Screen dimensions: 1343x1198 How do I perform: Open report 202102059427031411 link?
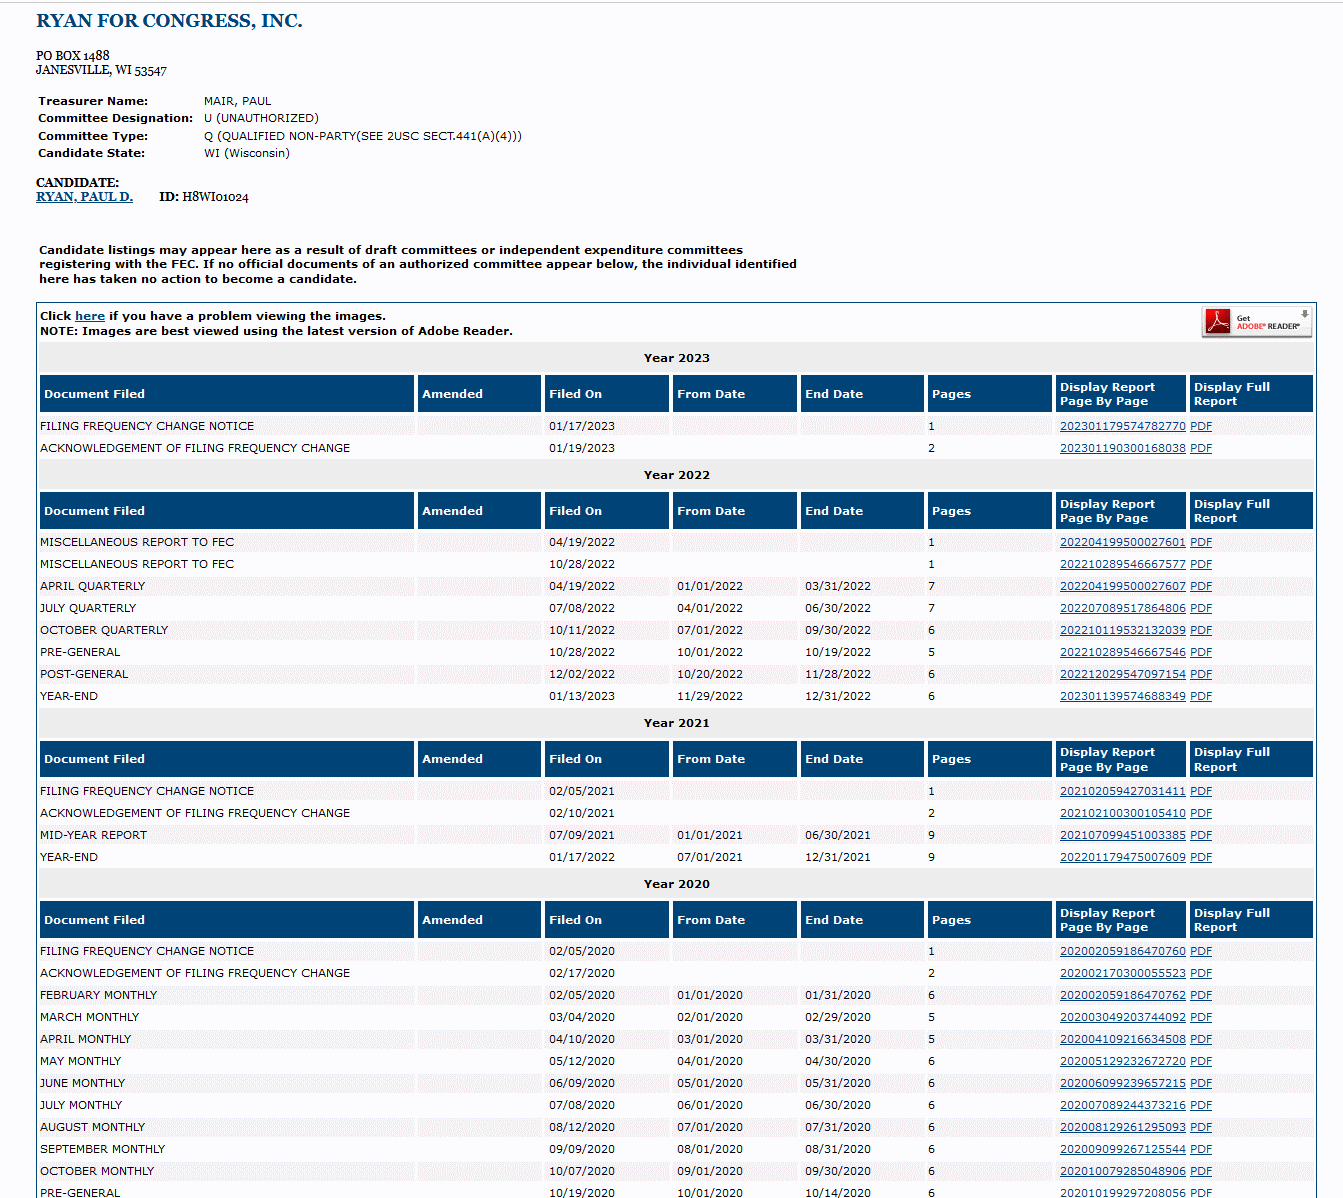tap(1122, 791)
